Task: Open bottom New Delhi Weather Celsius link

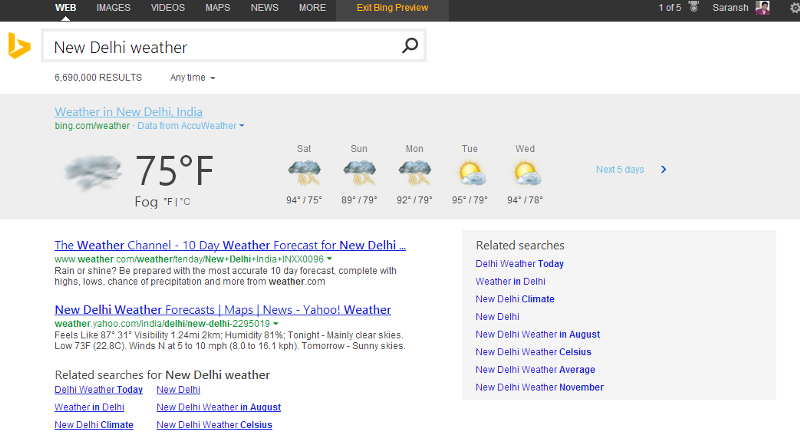Action: (214, 425)
